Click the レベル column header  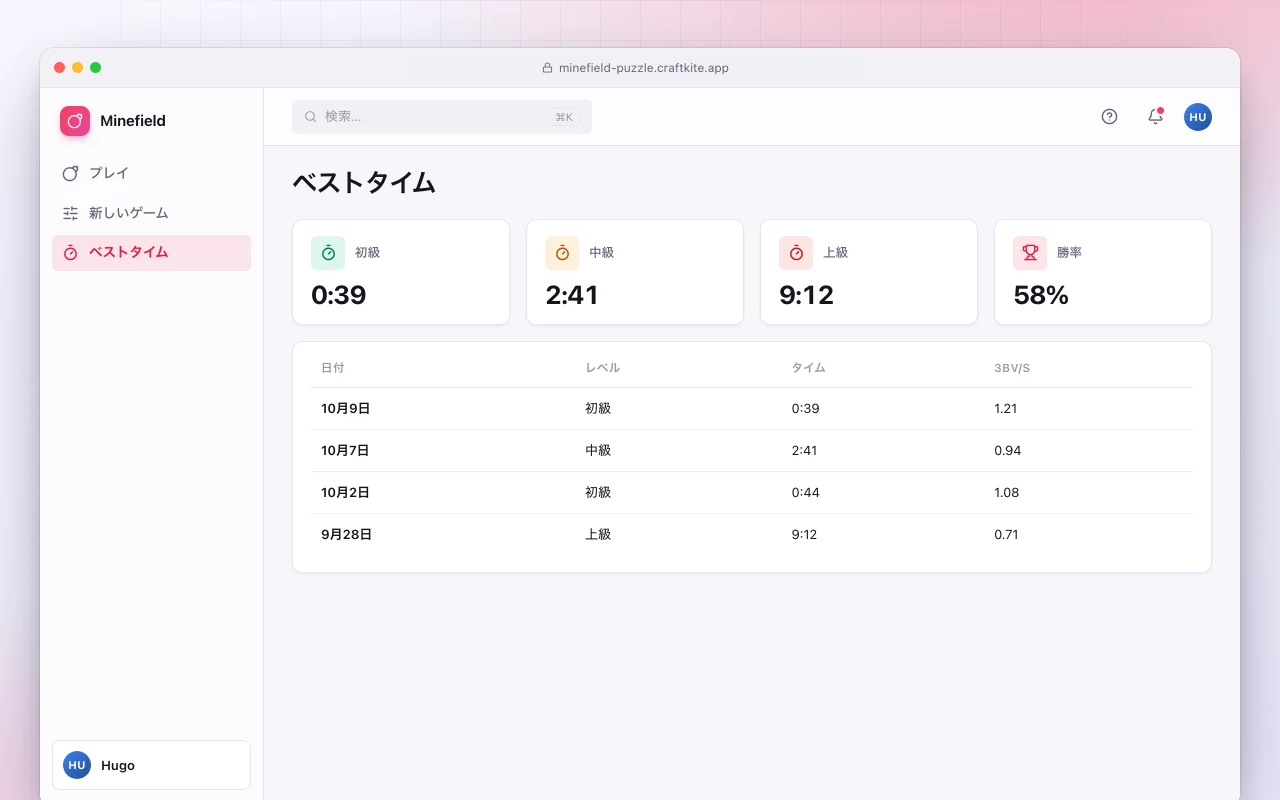tap(603, 368)
